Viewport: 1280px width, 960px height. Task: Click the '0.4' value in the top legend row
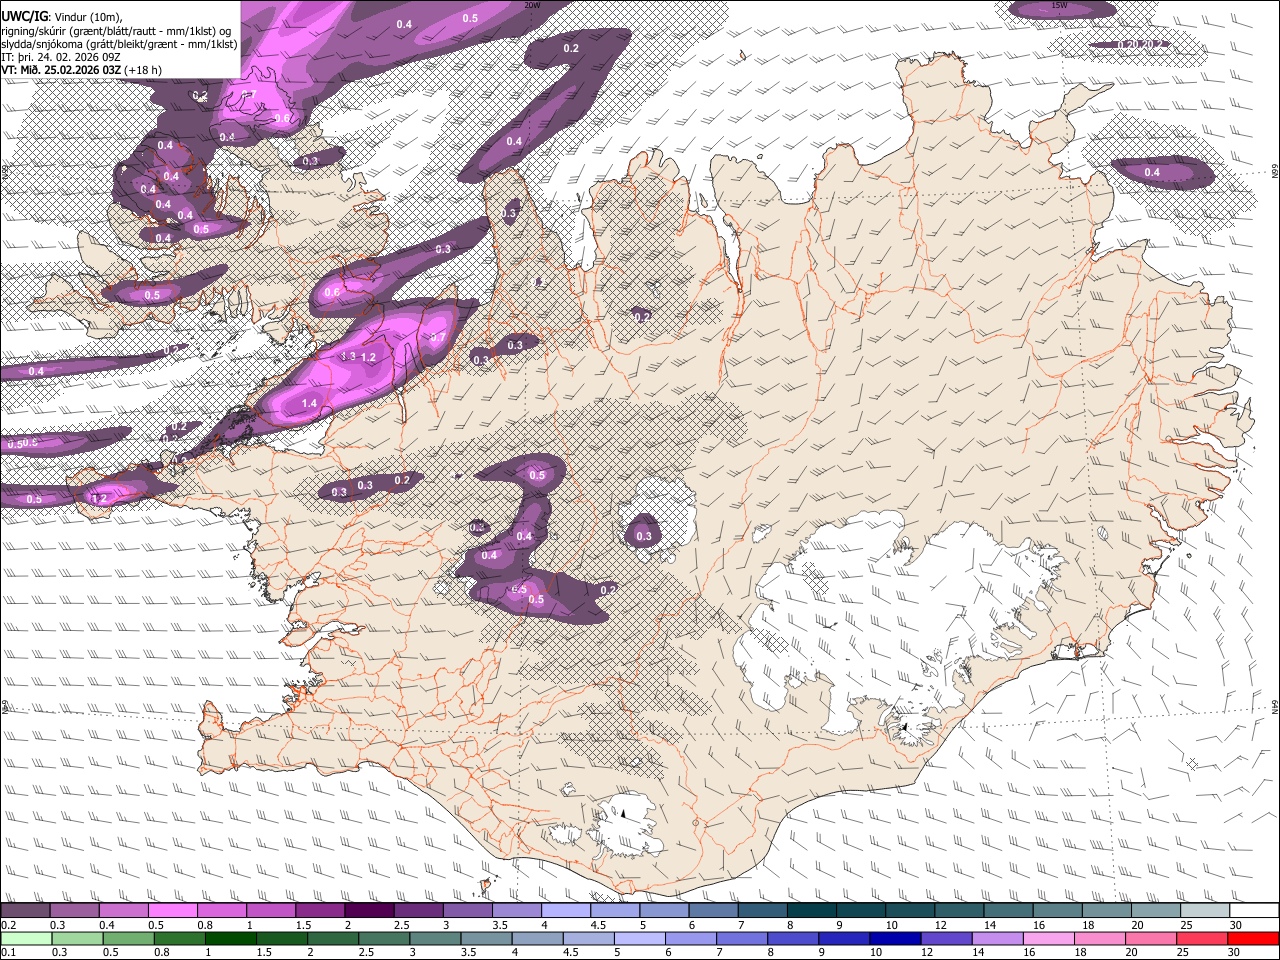point(107,925)
